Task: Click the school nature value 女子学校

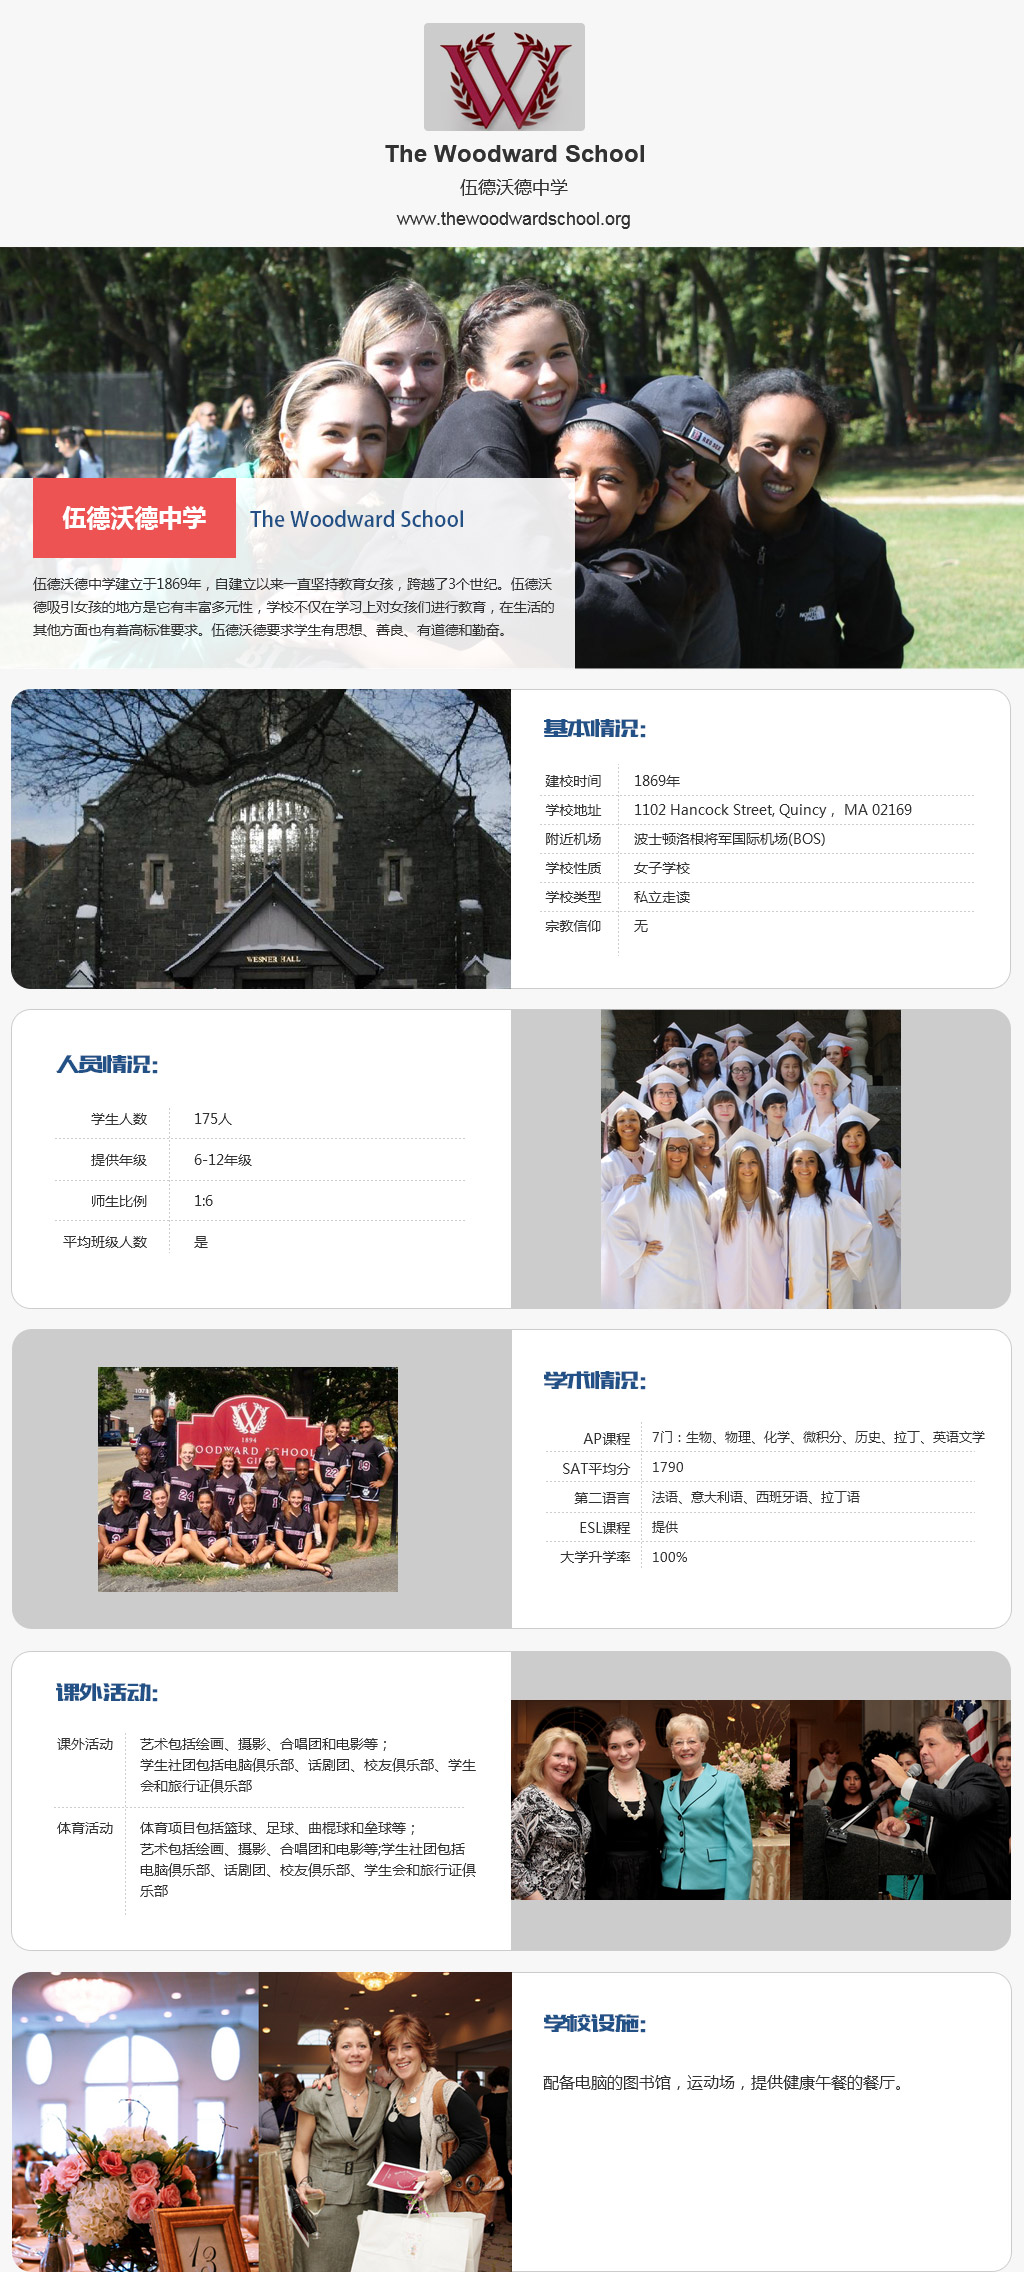Action: pos(662,868)
